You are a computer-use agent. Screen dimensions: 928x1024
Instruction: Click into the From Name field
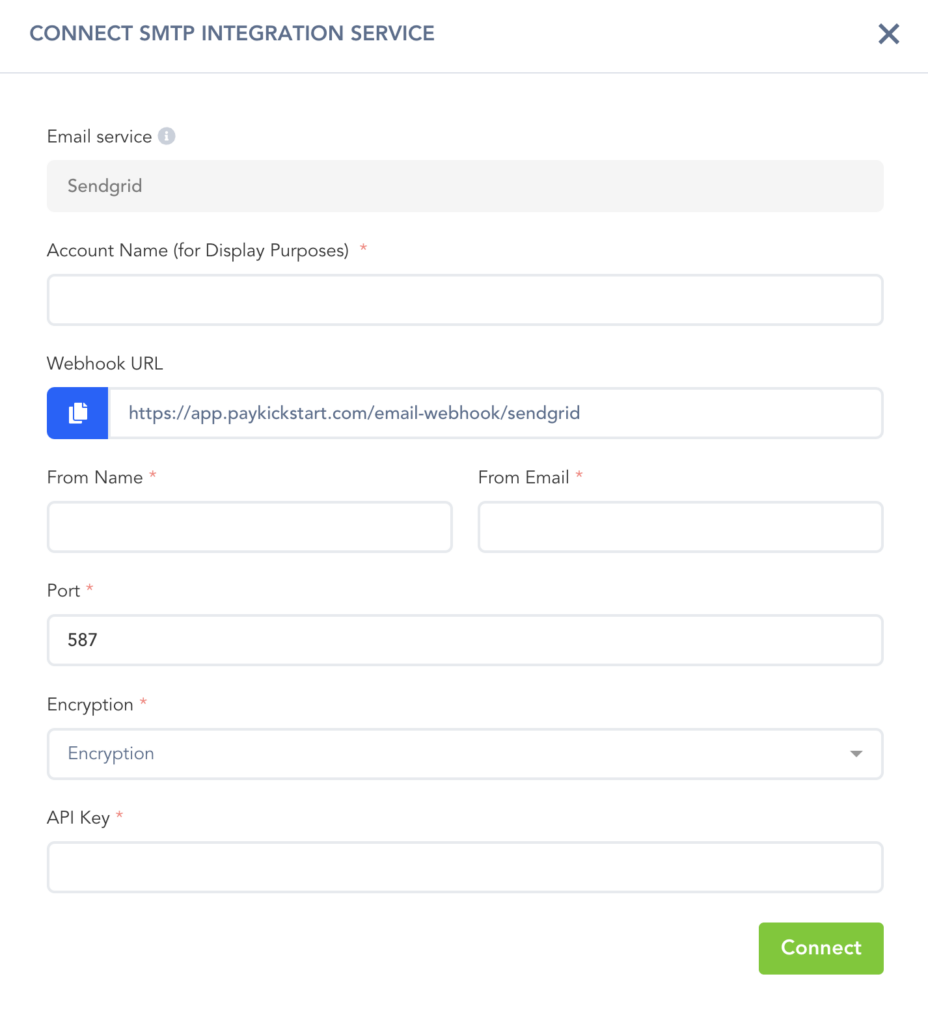pyautogui.click(x=250, y=527)
